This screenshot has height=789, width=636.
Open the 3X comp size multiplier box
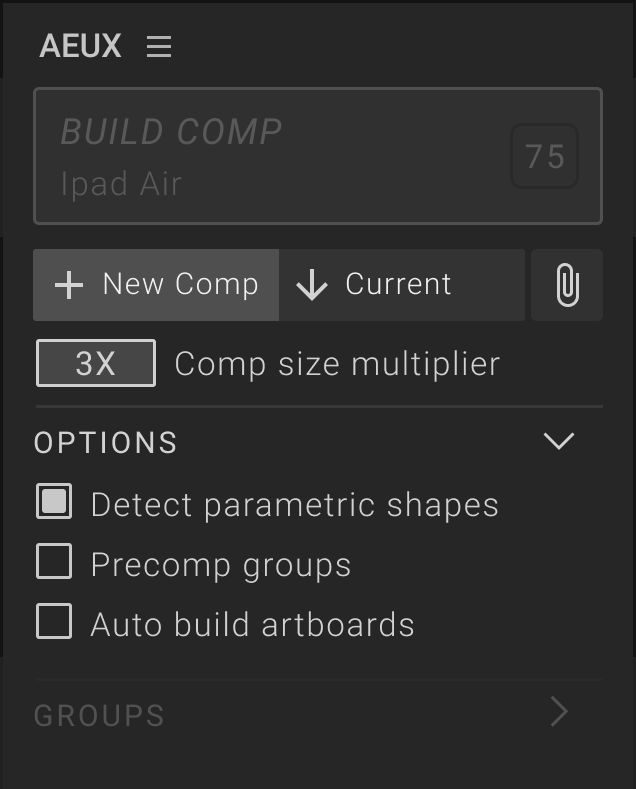pyautogui.click(x=96, y=363)
